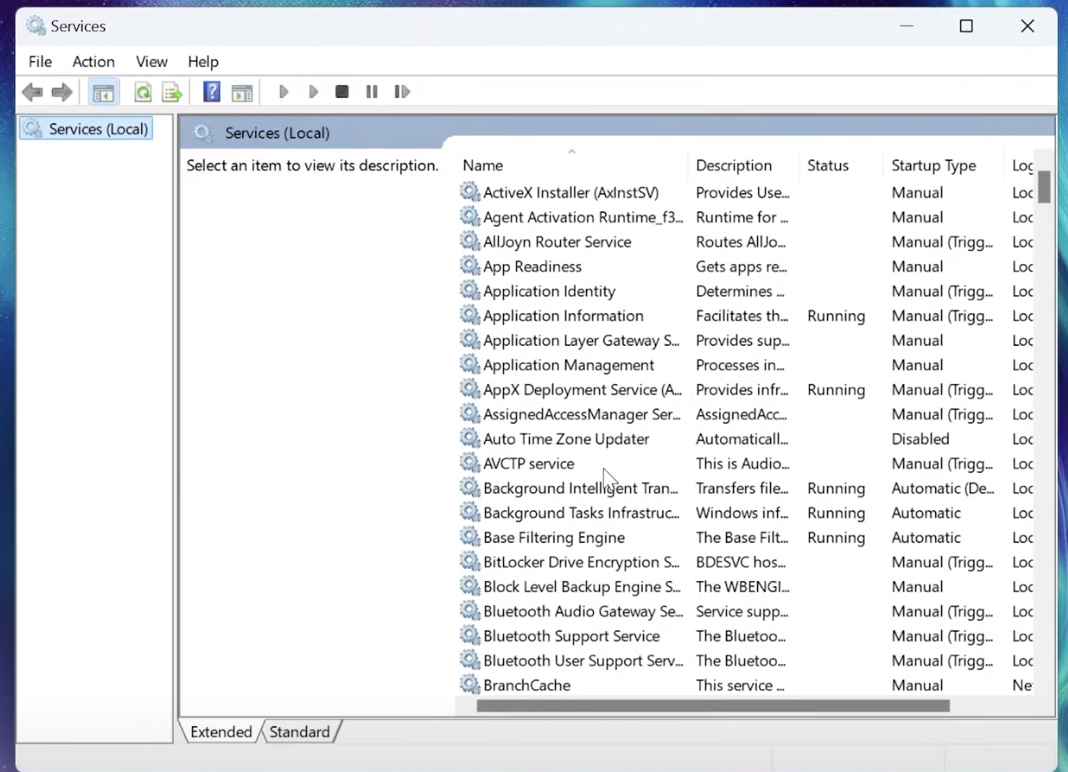
Task: Select Application Layer Gateway service row
Action: click(x=745, y=340)
